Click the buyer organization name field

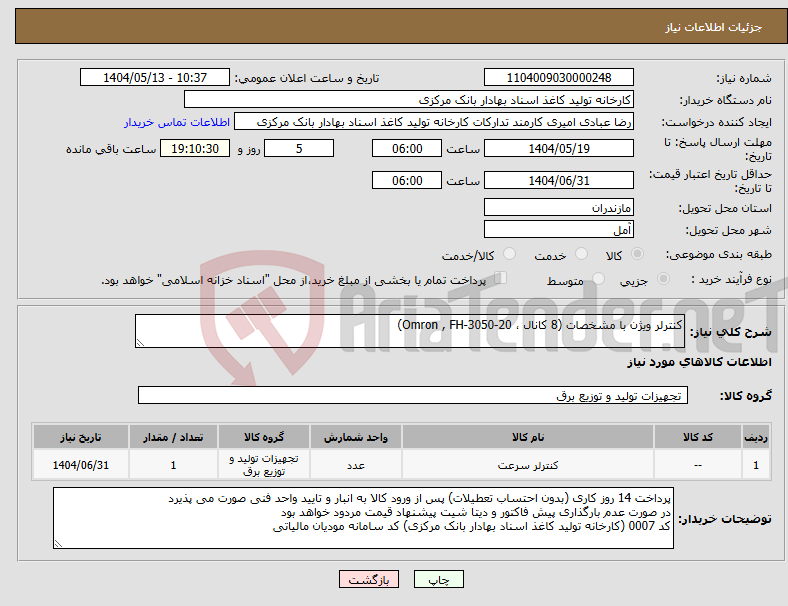coord(409,99)
